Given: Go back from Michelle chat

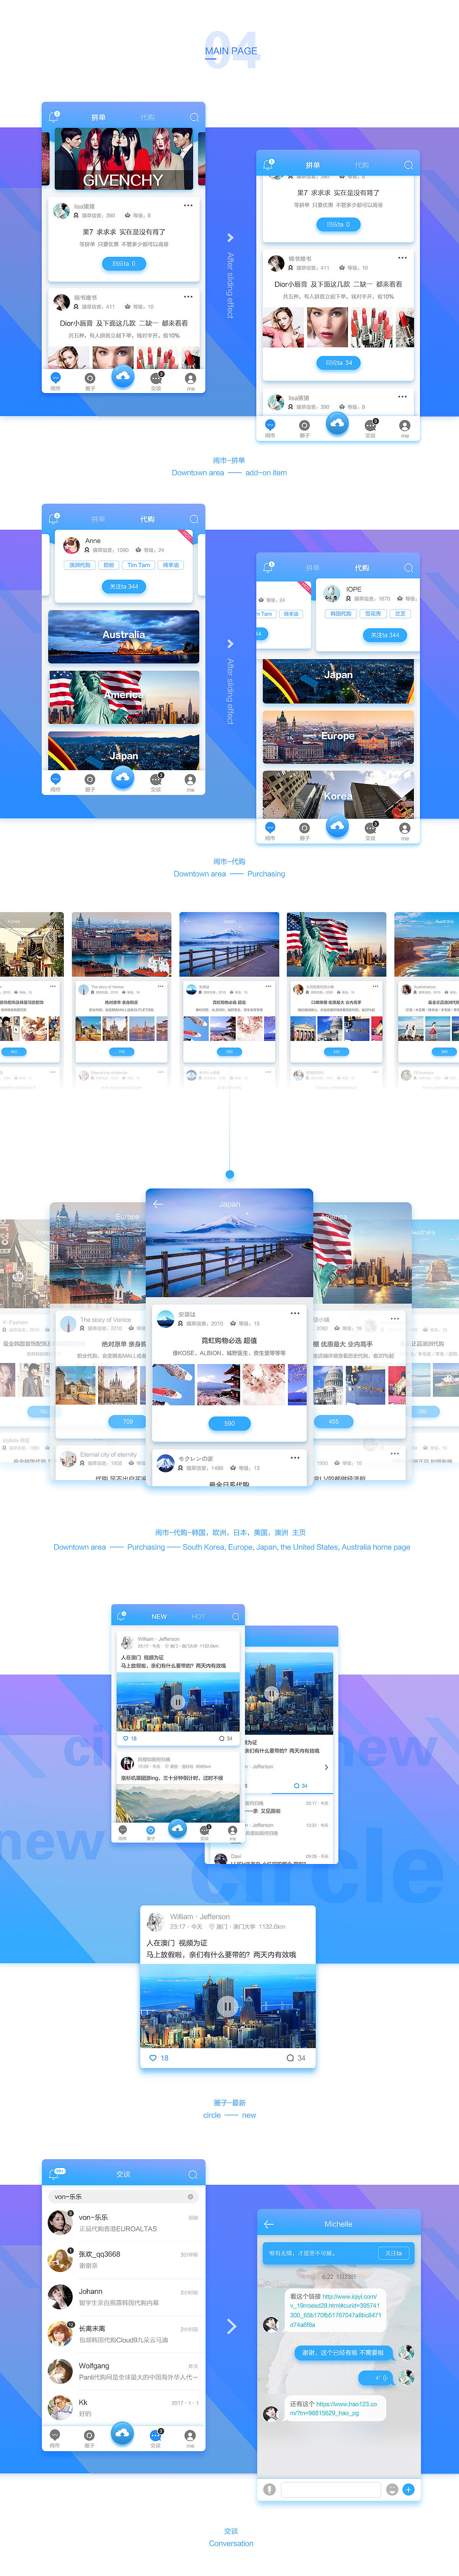Looking at the screenshot, I should click(268, 2224).
